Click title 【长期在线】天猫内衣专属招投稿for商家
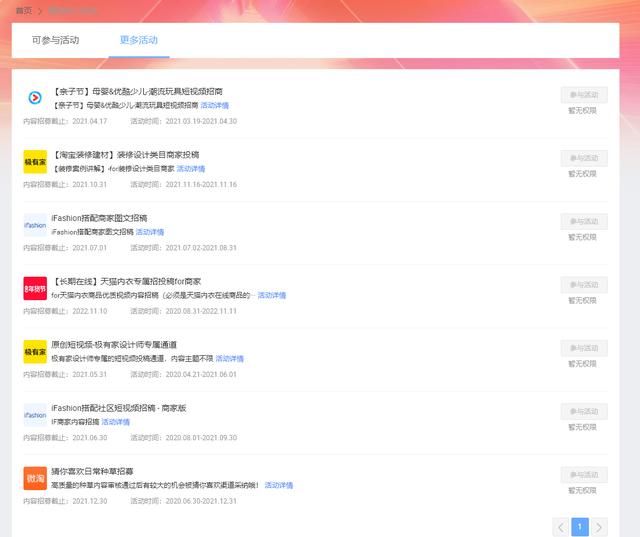The width and height of the screenshot is (640, 537). [127, 281]
